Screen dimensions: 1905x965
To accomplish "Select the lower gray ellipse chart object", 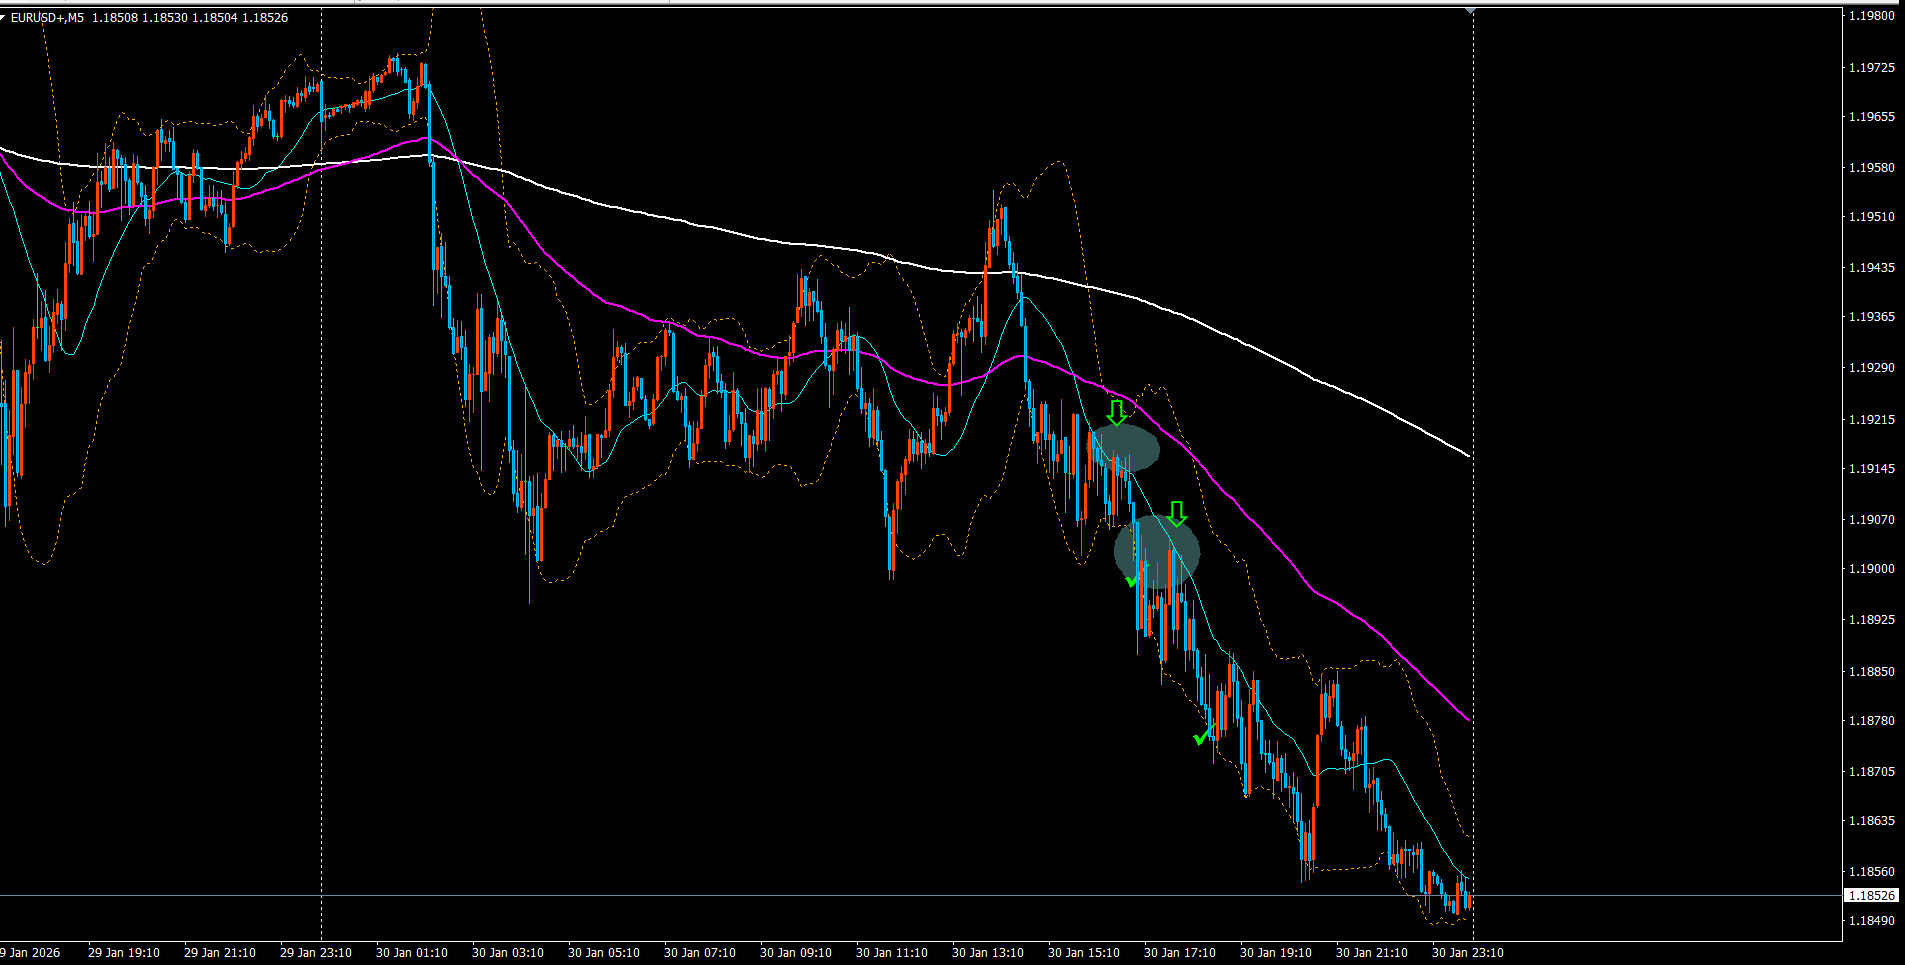I will pos(1157,552).
